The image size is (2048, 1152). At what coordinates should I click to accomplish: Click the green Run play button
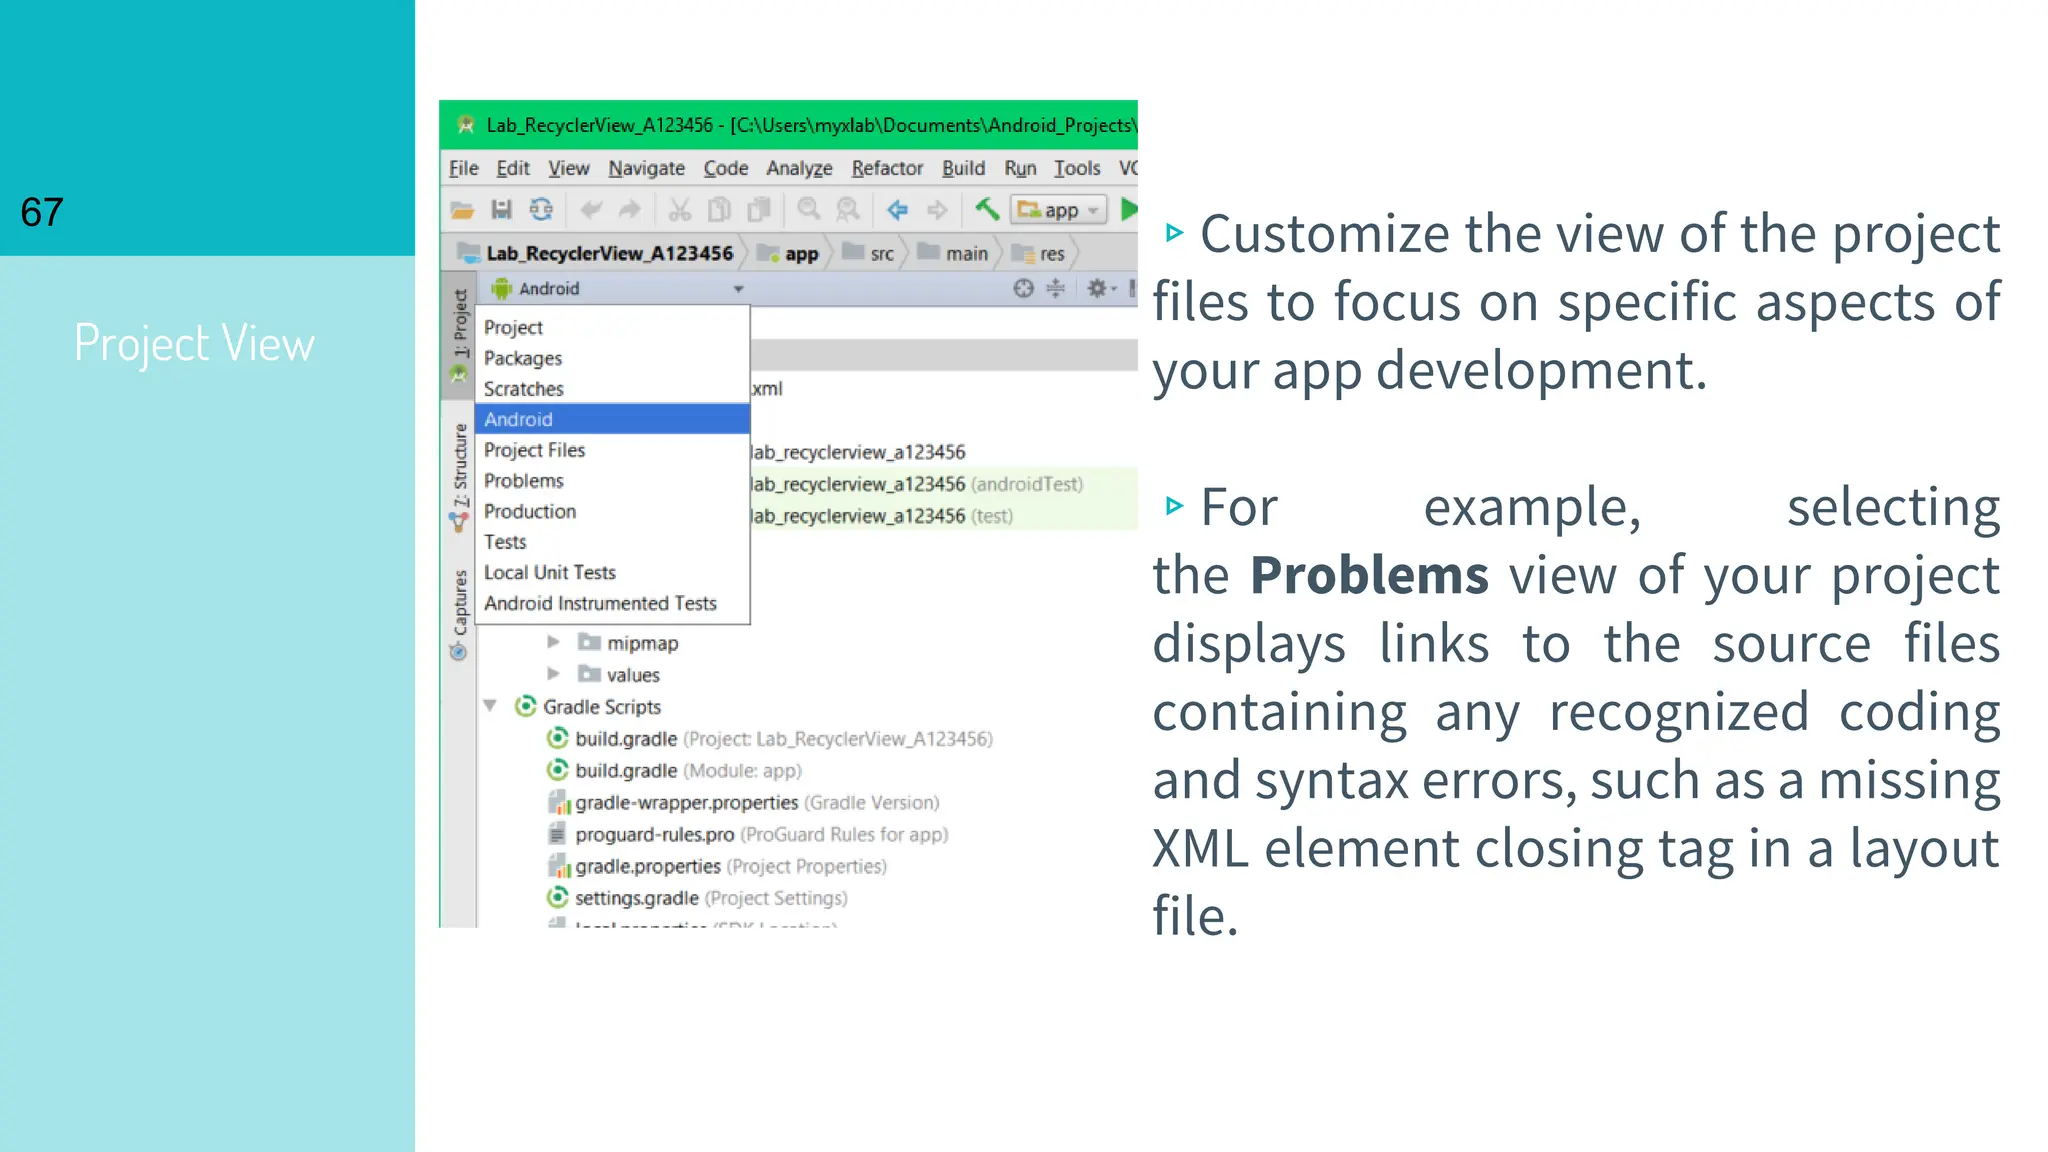pyautogui.click(x=1129, y=209)
